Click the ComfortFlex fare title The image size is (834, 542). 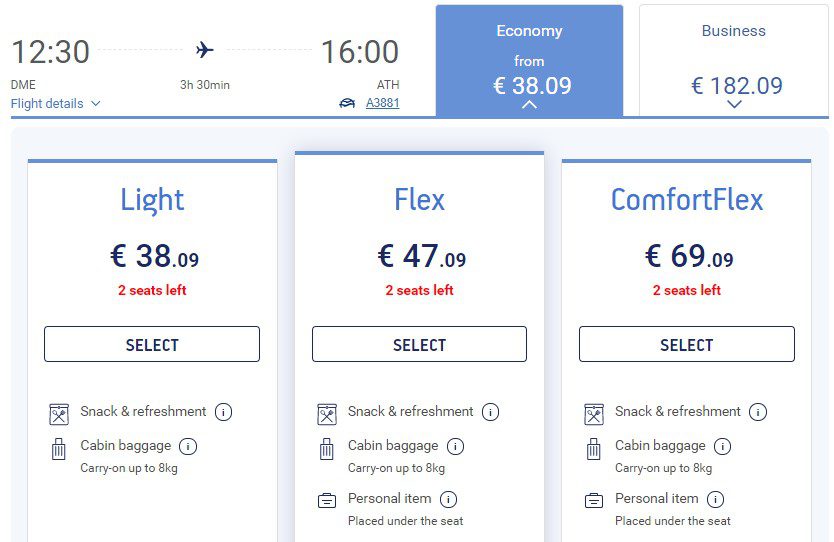coord(687,200)
